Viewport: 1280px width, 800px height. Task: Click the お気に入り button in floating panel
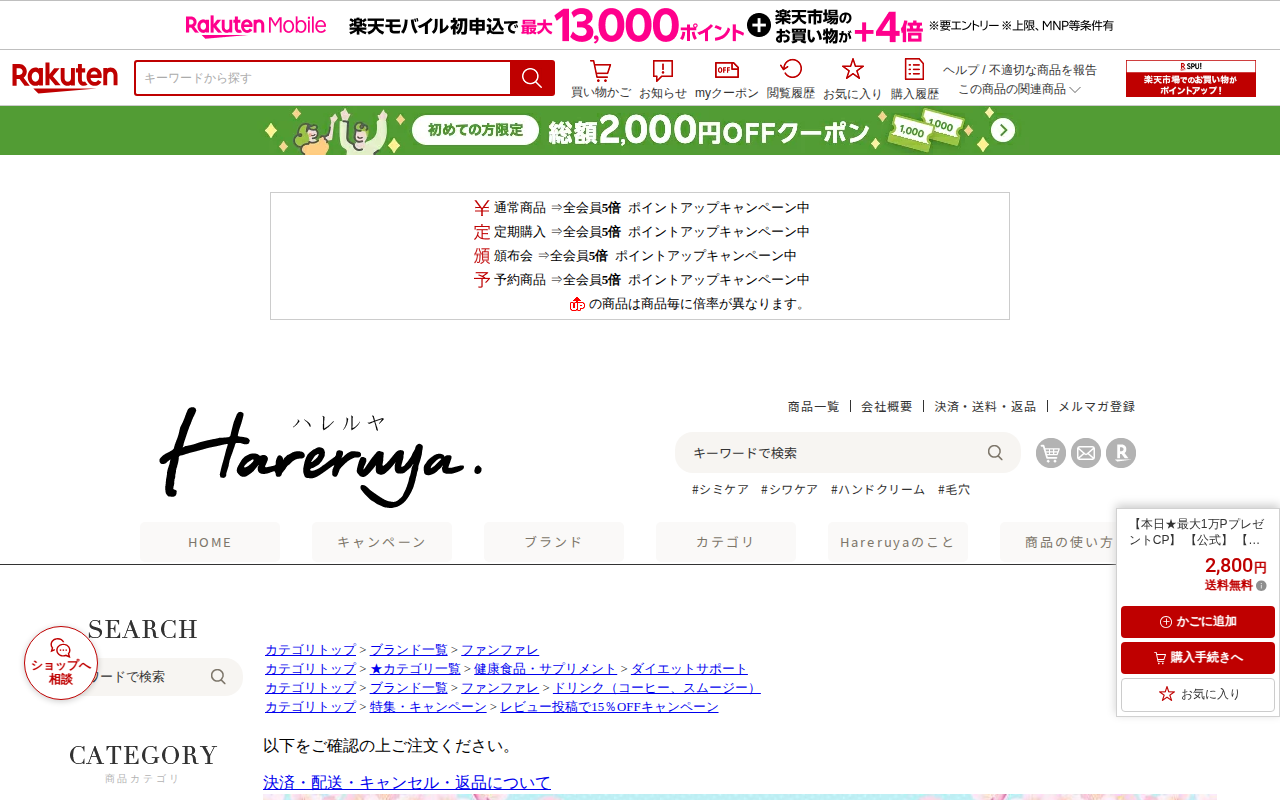[x=1198, y=694]
